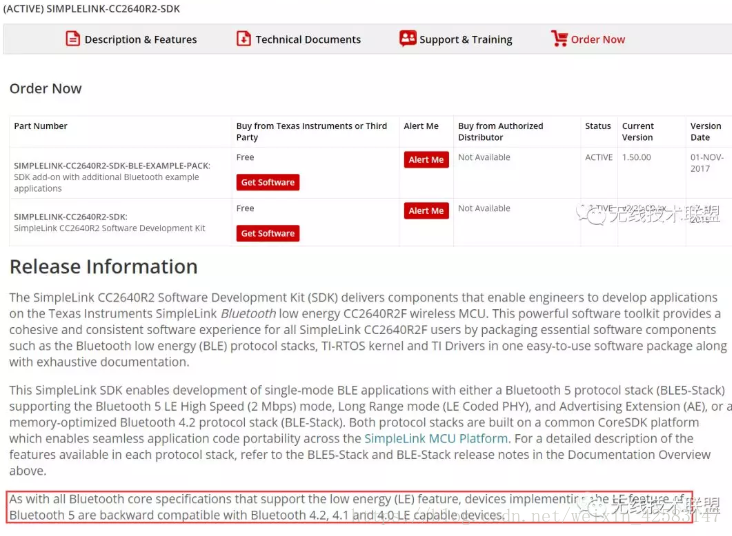Select the Order Now tab
The image size is (732, 536).
click(x=588, y=39)
